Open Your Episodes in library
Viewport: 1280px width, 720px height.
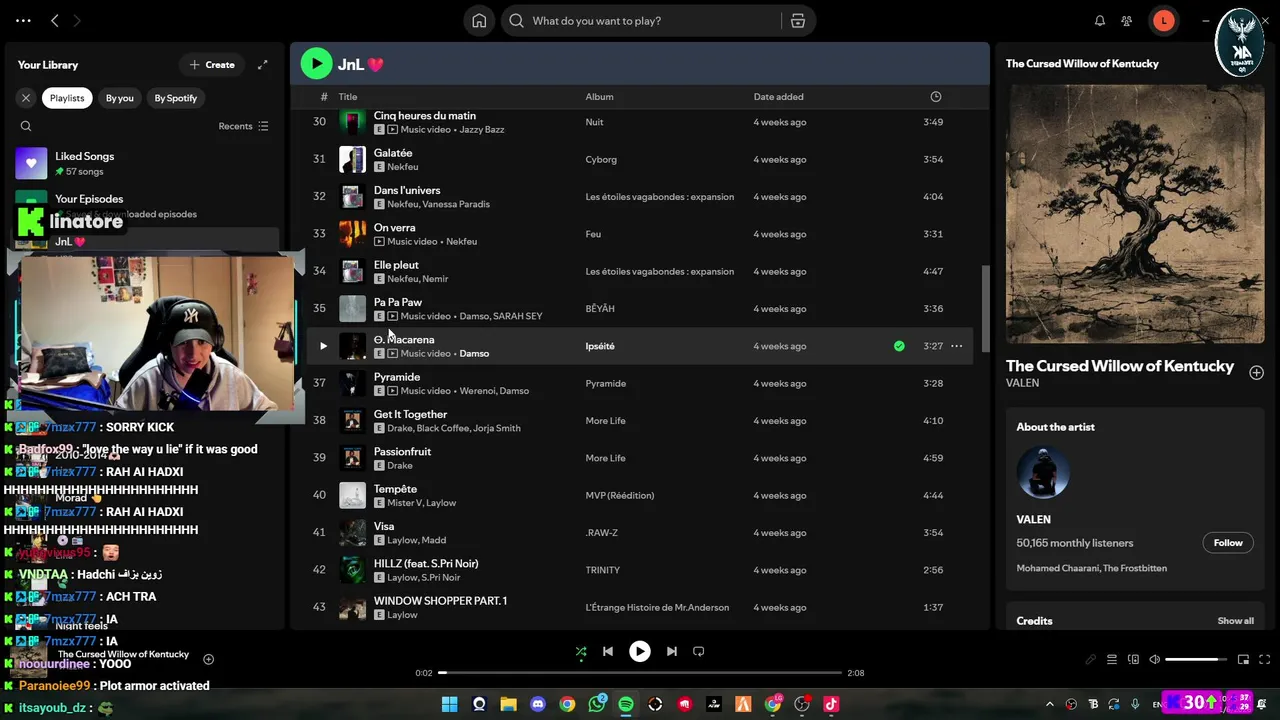pos(145,205)
